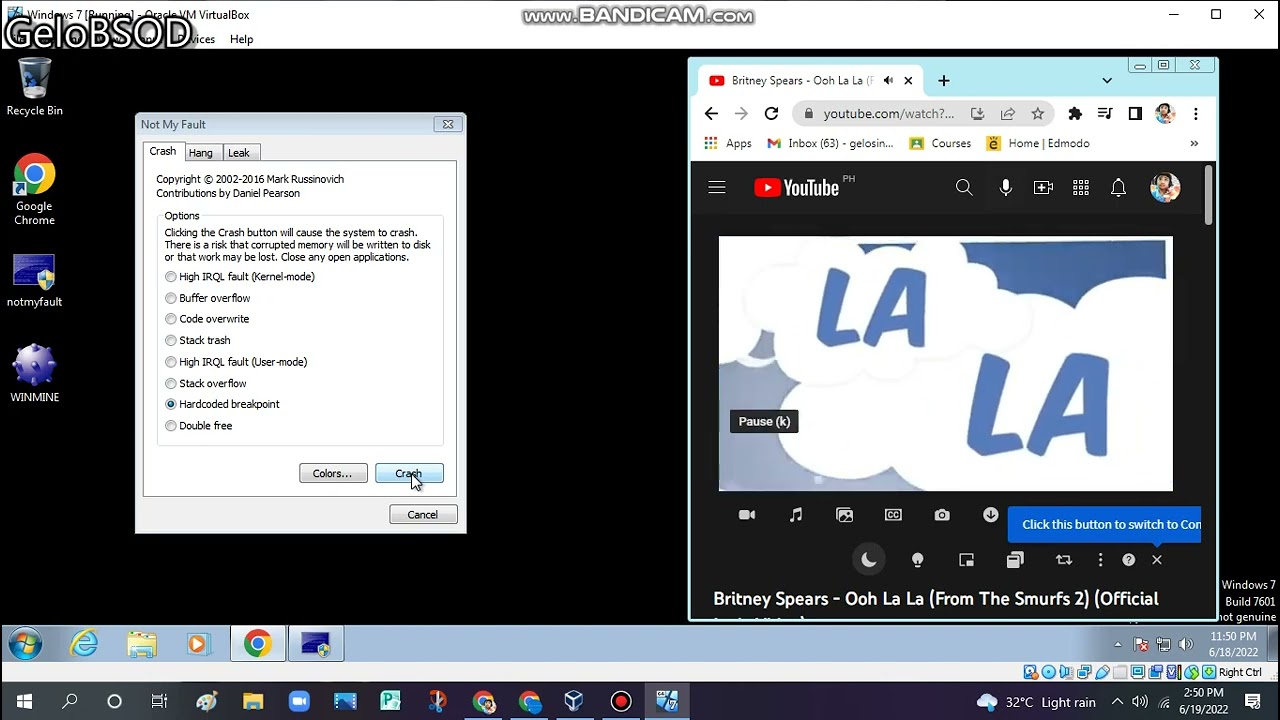Click the Crash button in Not My Fault
This screenshot has width=1280, height=720.
click(x=409, y=473)
